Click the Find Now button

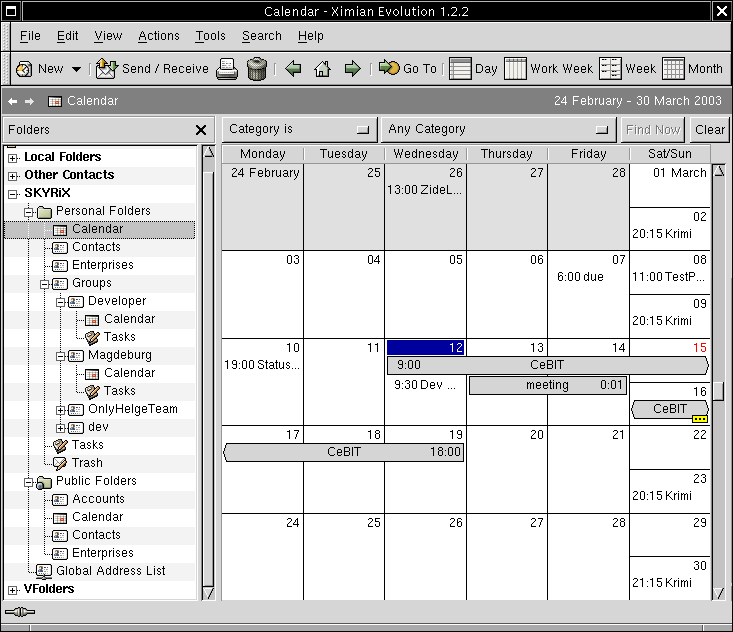(x=653, y=130)
